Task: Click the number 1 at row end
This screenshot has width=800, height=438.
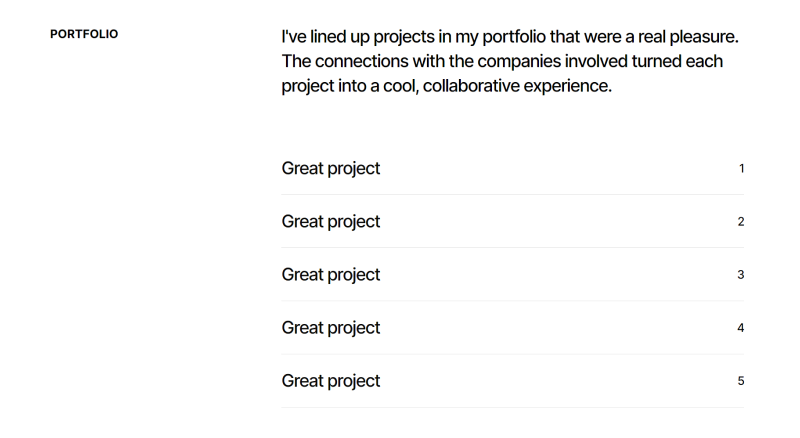Action: [741, 168]
